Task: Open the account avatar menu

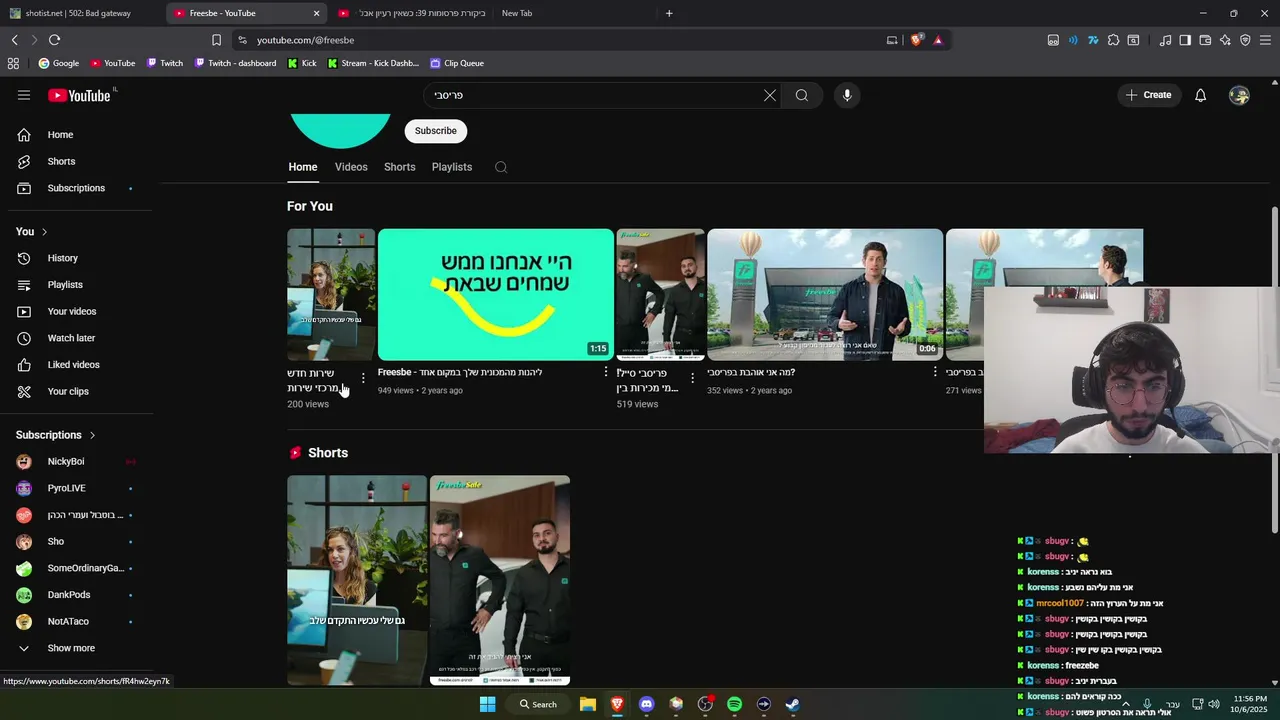Action: pos(1239,95)
